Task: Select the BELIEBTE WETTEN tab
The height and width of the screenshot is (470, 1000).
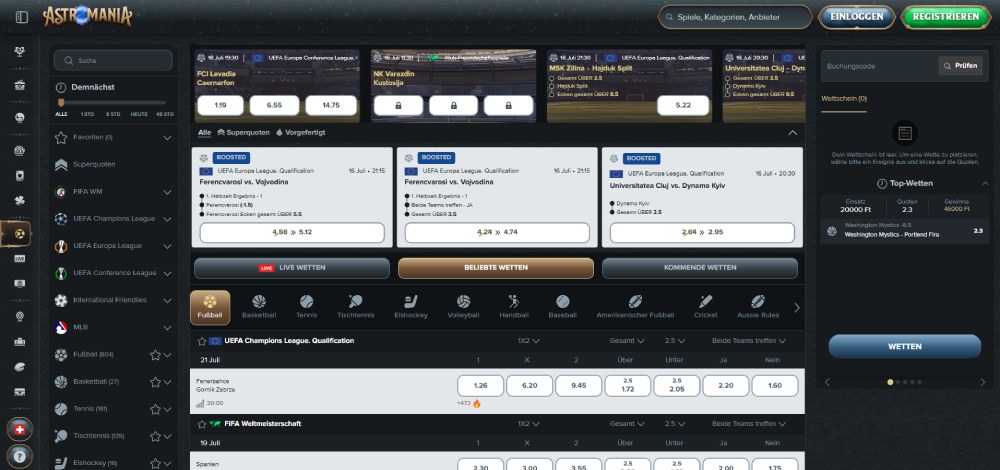Action: click(496, 268)
